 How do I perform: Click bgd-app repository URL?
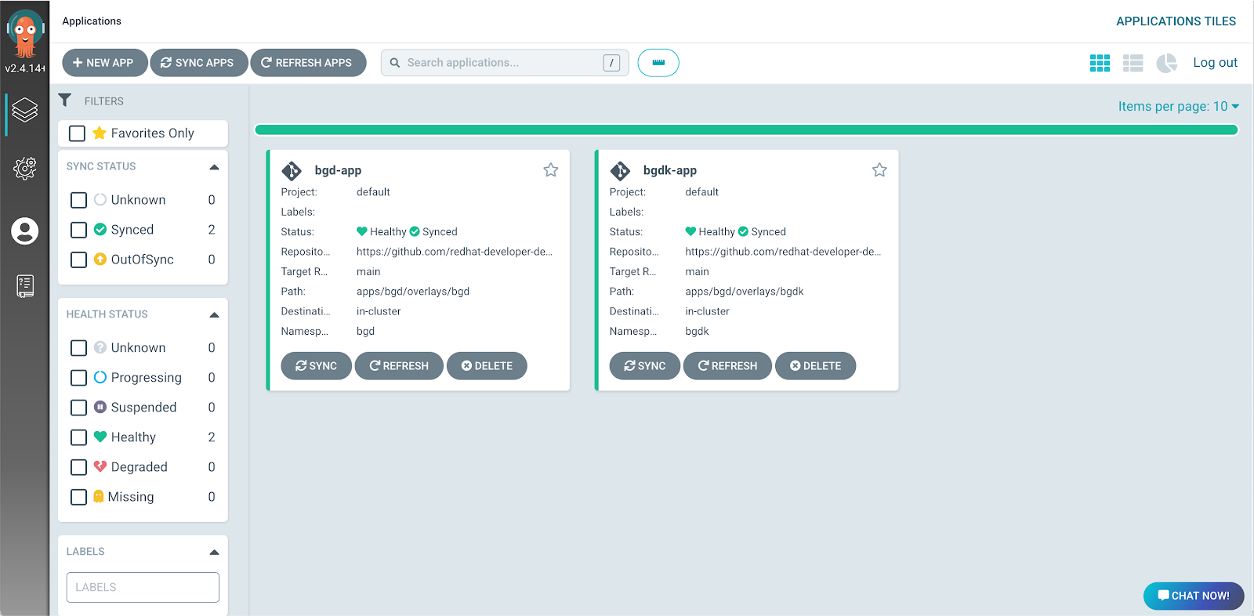[455, 252]
